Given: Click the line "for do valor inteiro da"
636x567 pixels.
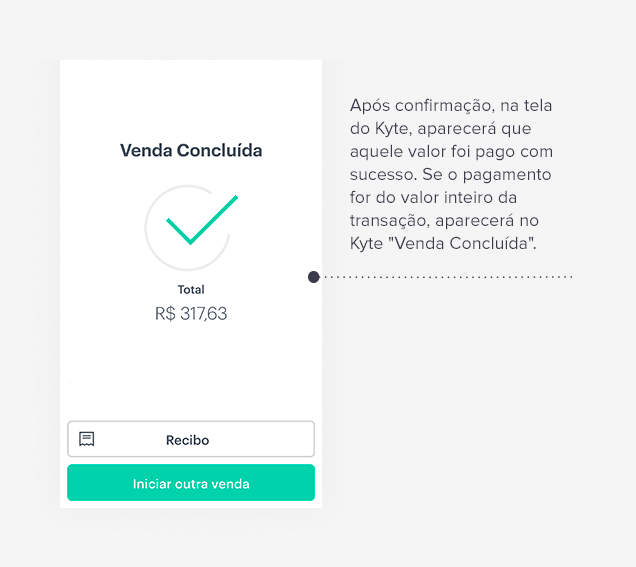Looking at the screenshot, I should click(433, 198).
